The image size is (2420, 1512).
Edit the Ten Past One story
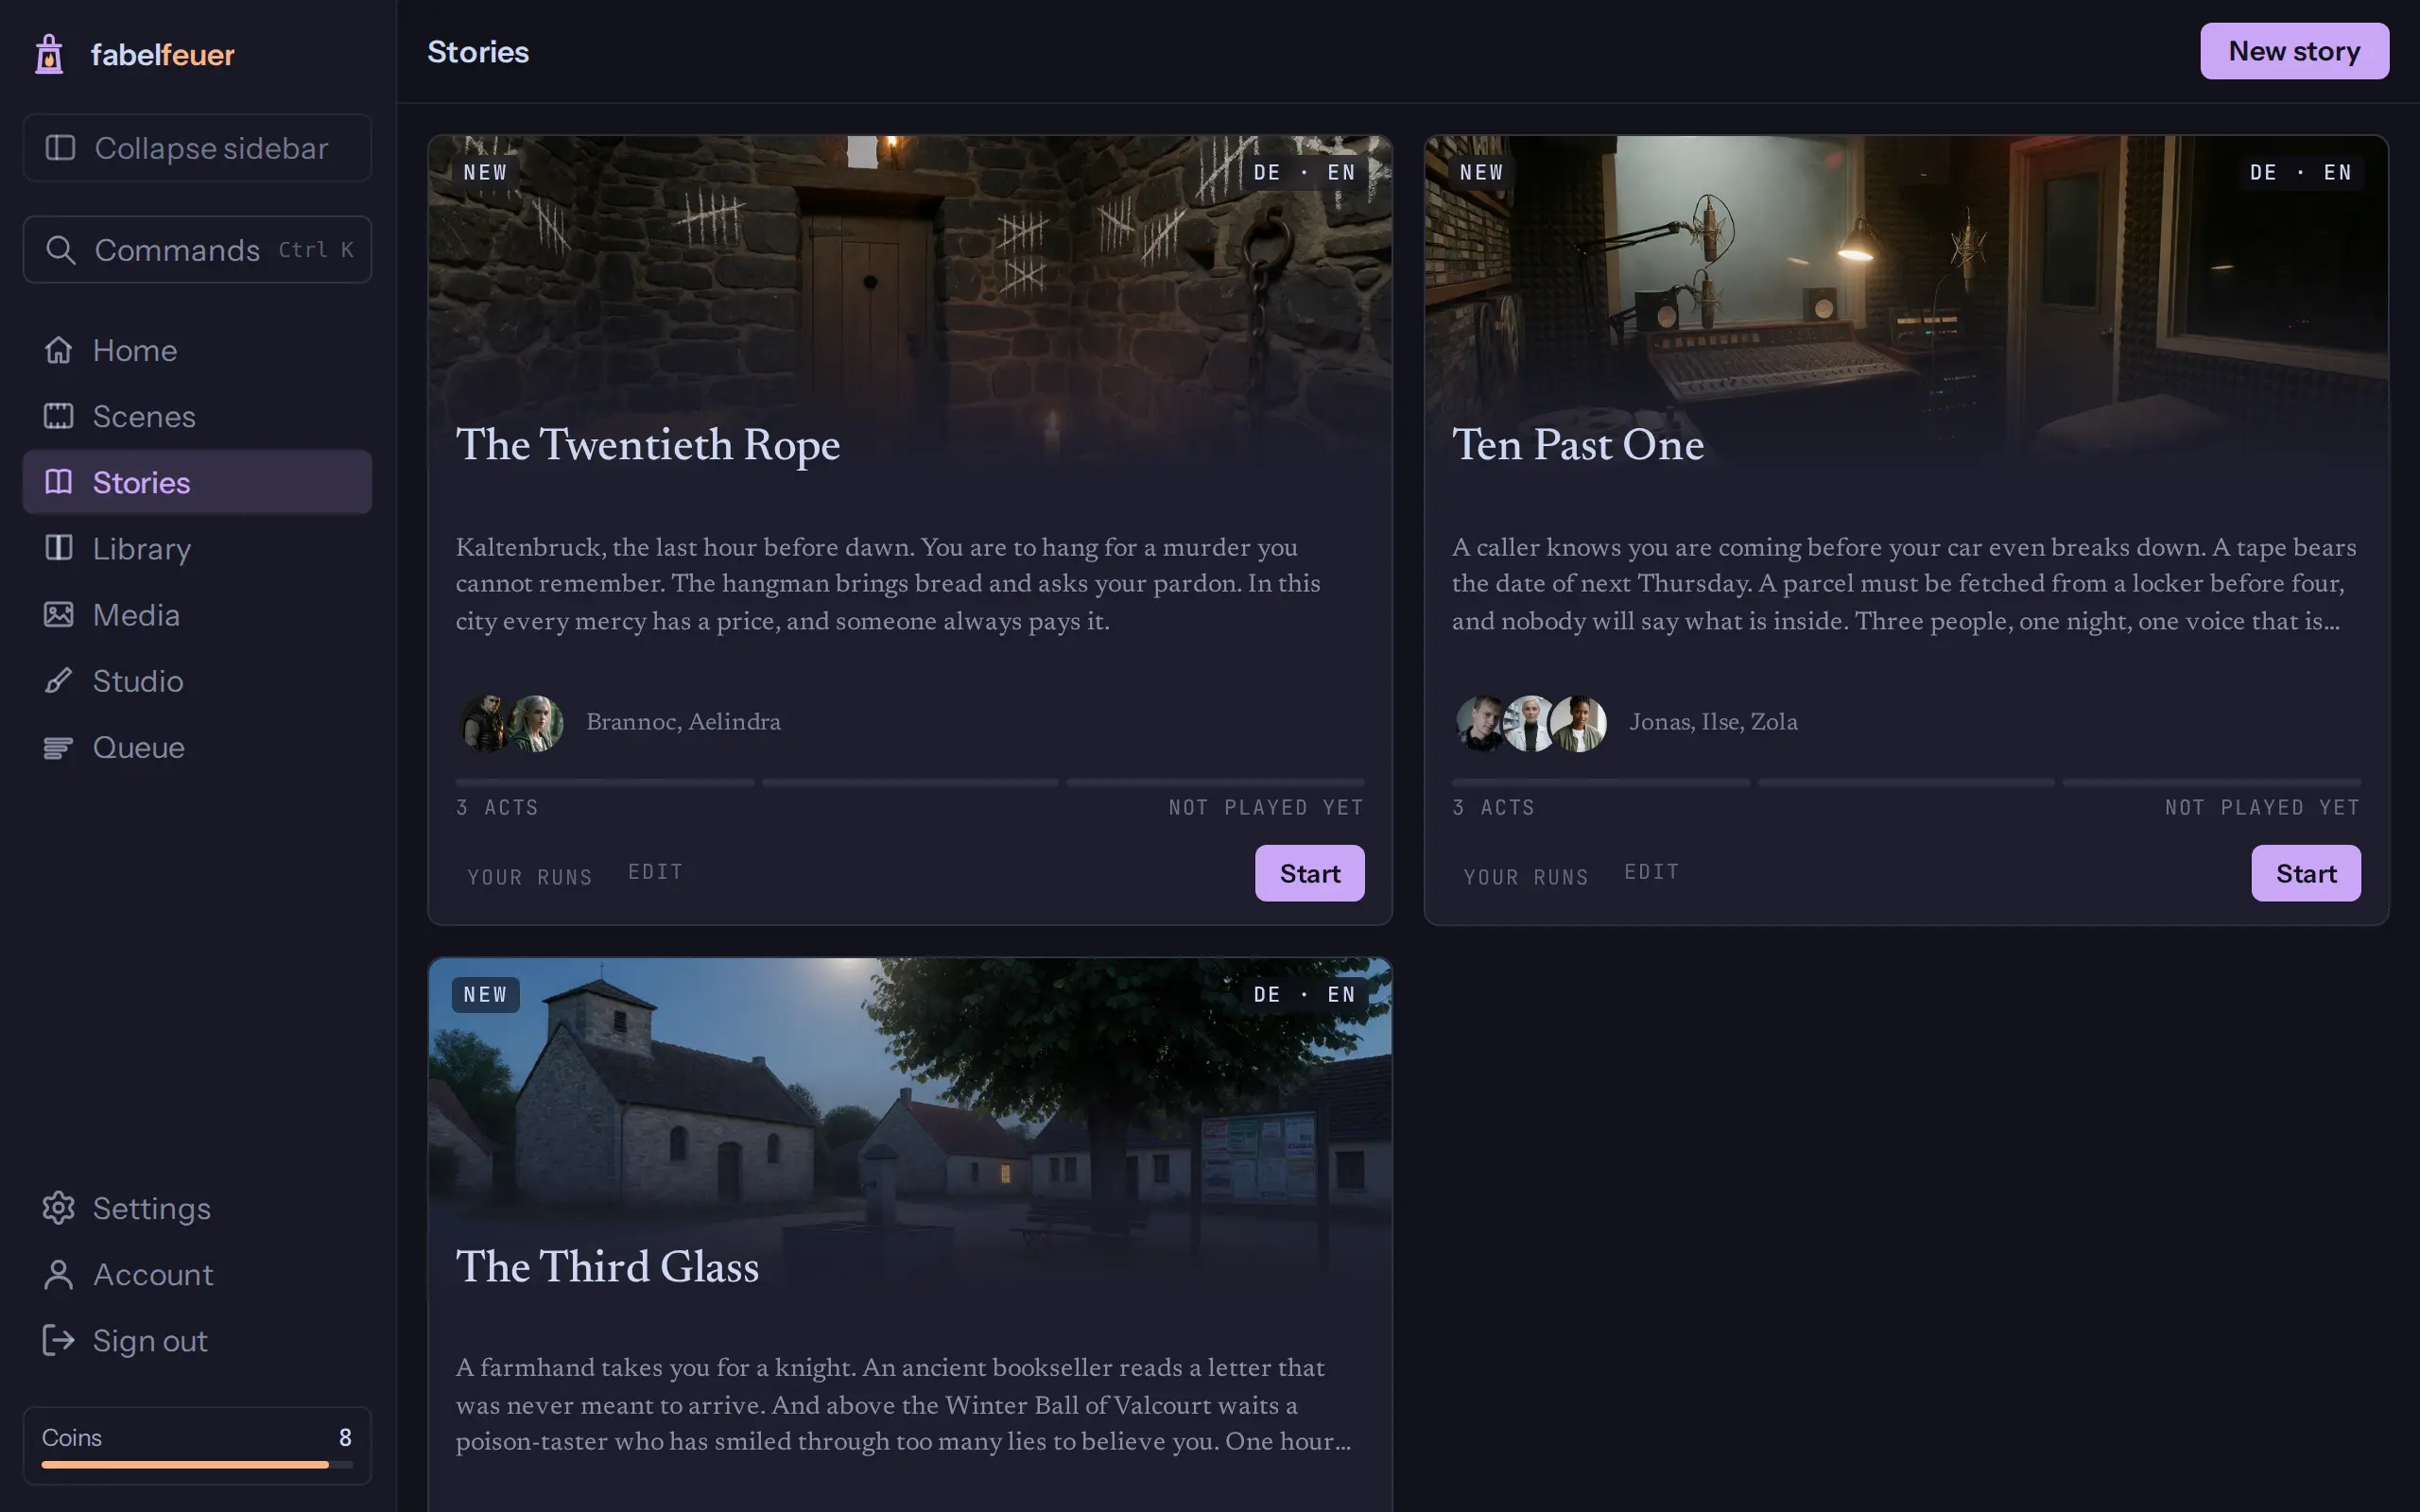(1651, 872)
